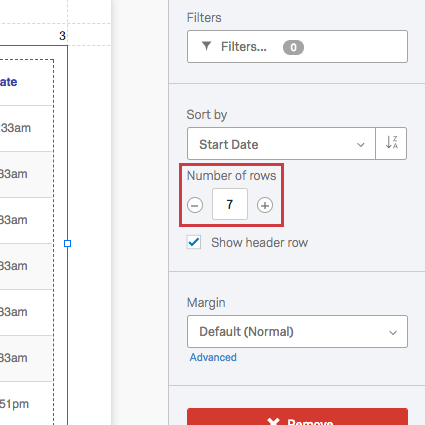Click the filter count badge showing 0
Viewport: 425px width, 425px height.
click(x=293, y=47)
